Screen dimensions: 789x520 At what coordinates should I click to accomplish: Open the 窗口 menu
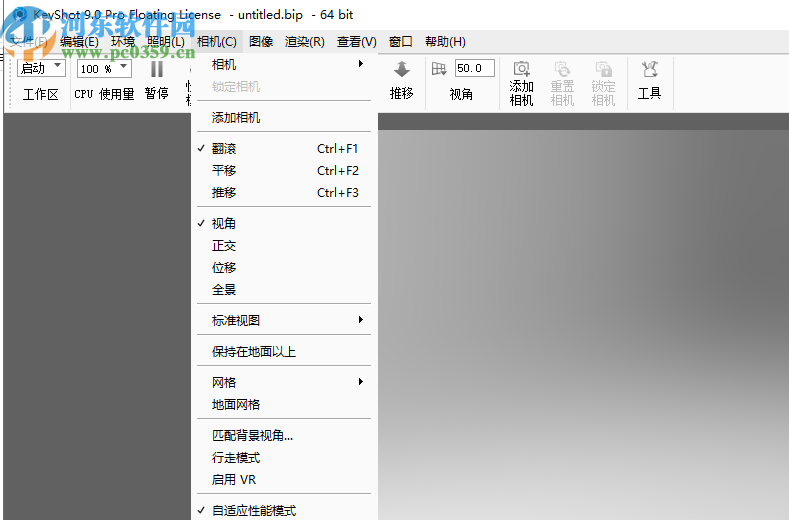[401, 42]
